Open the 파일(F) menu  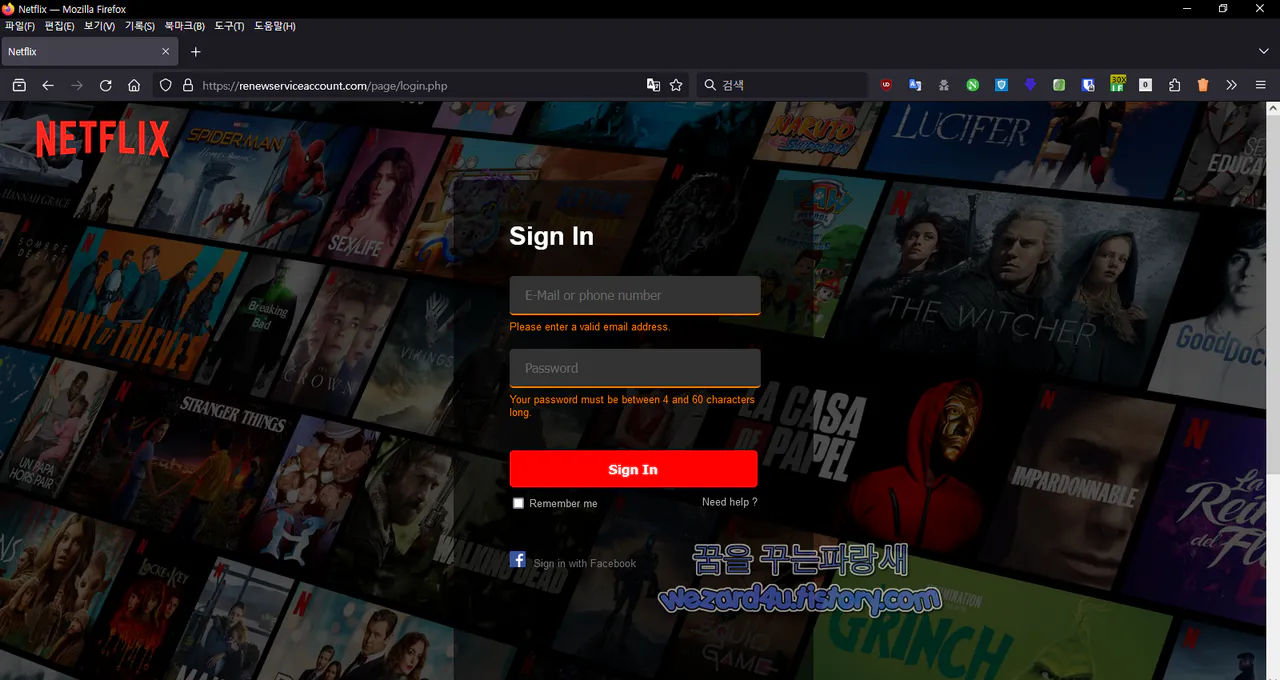(19, 26)
